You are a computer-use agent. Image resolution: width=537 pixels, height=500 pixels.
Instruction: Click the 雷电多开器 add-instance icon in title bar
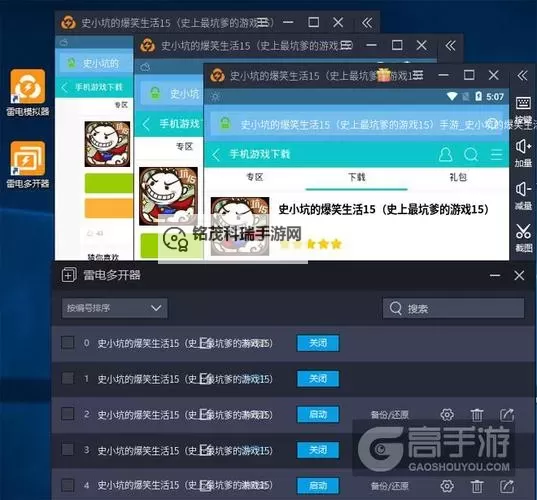(69, 275)
